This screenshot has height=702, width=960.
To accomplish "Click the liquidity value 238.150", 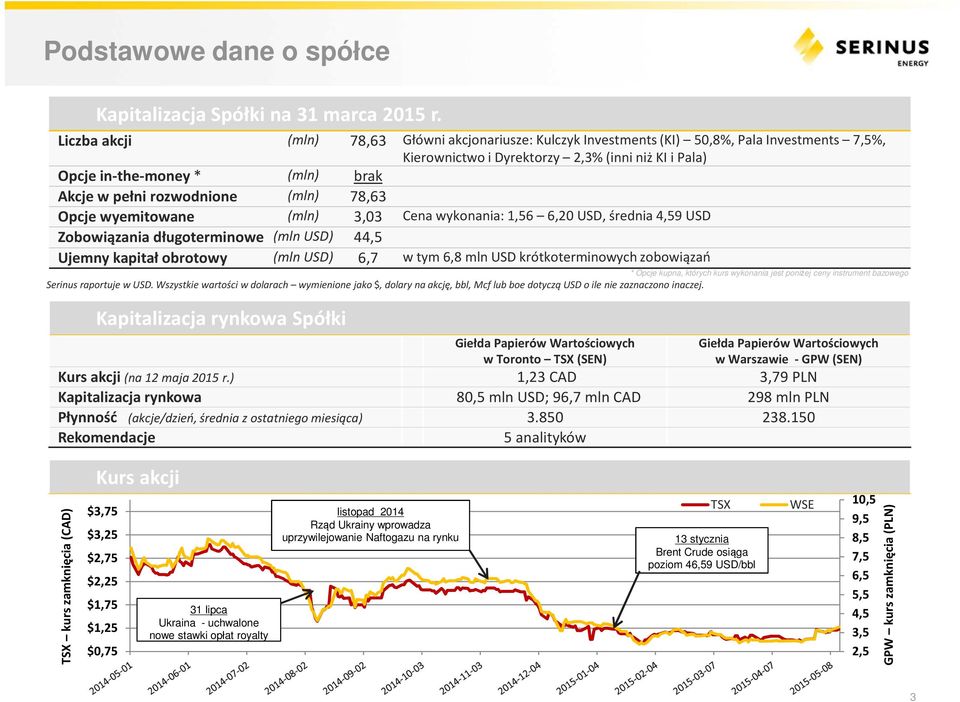I will [x=788, y=417].
